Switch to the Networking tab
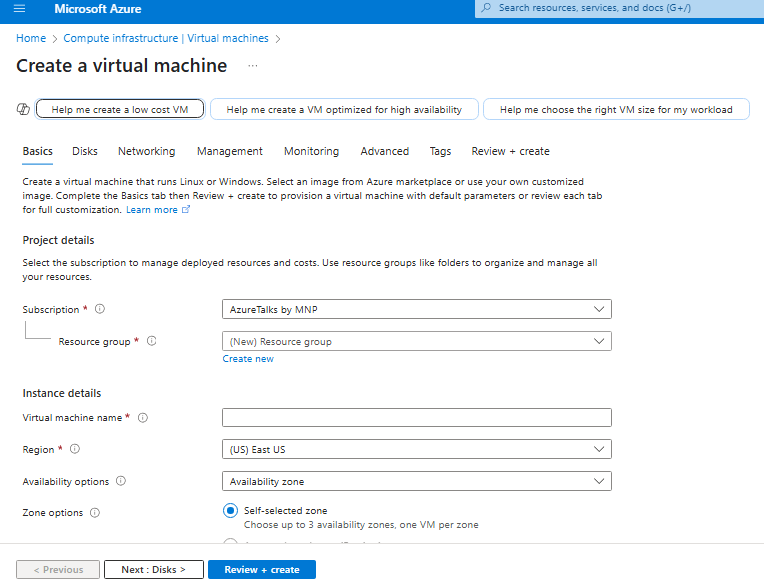Screen dimensions: 764x588 (x=147, y=152)
